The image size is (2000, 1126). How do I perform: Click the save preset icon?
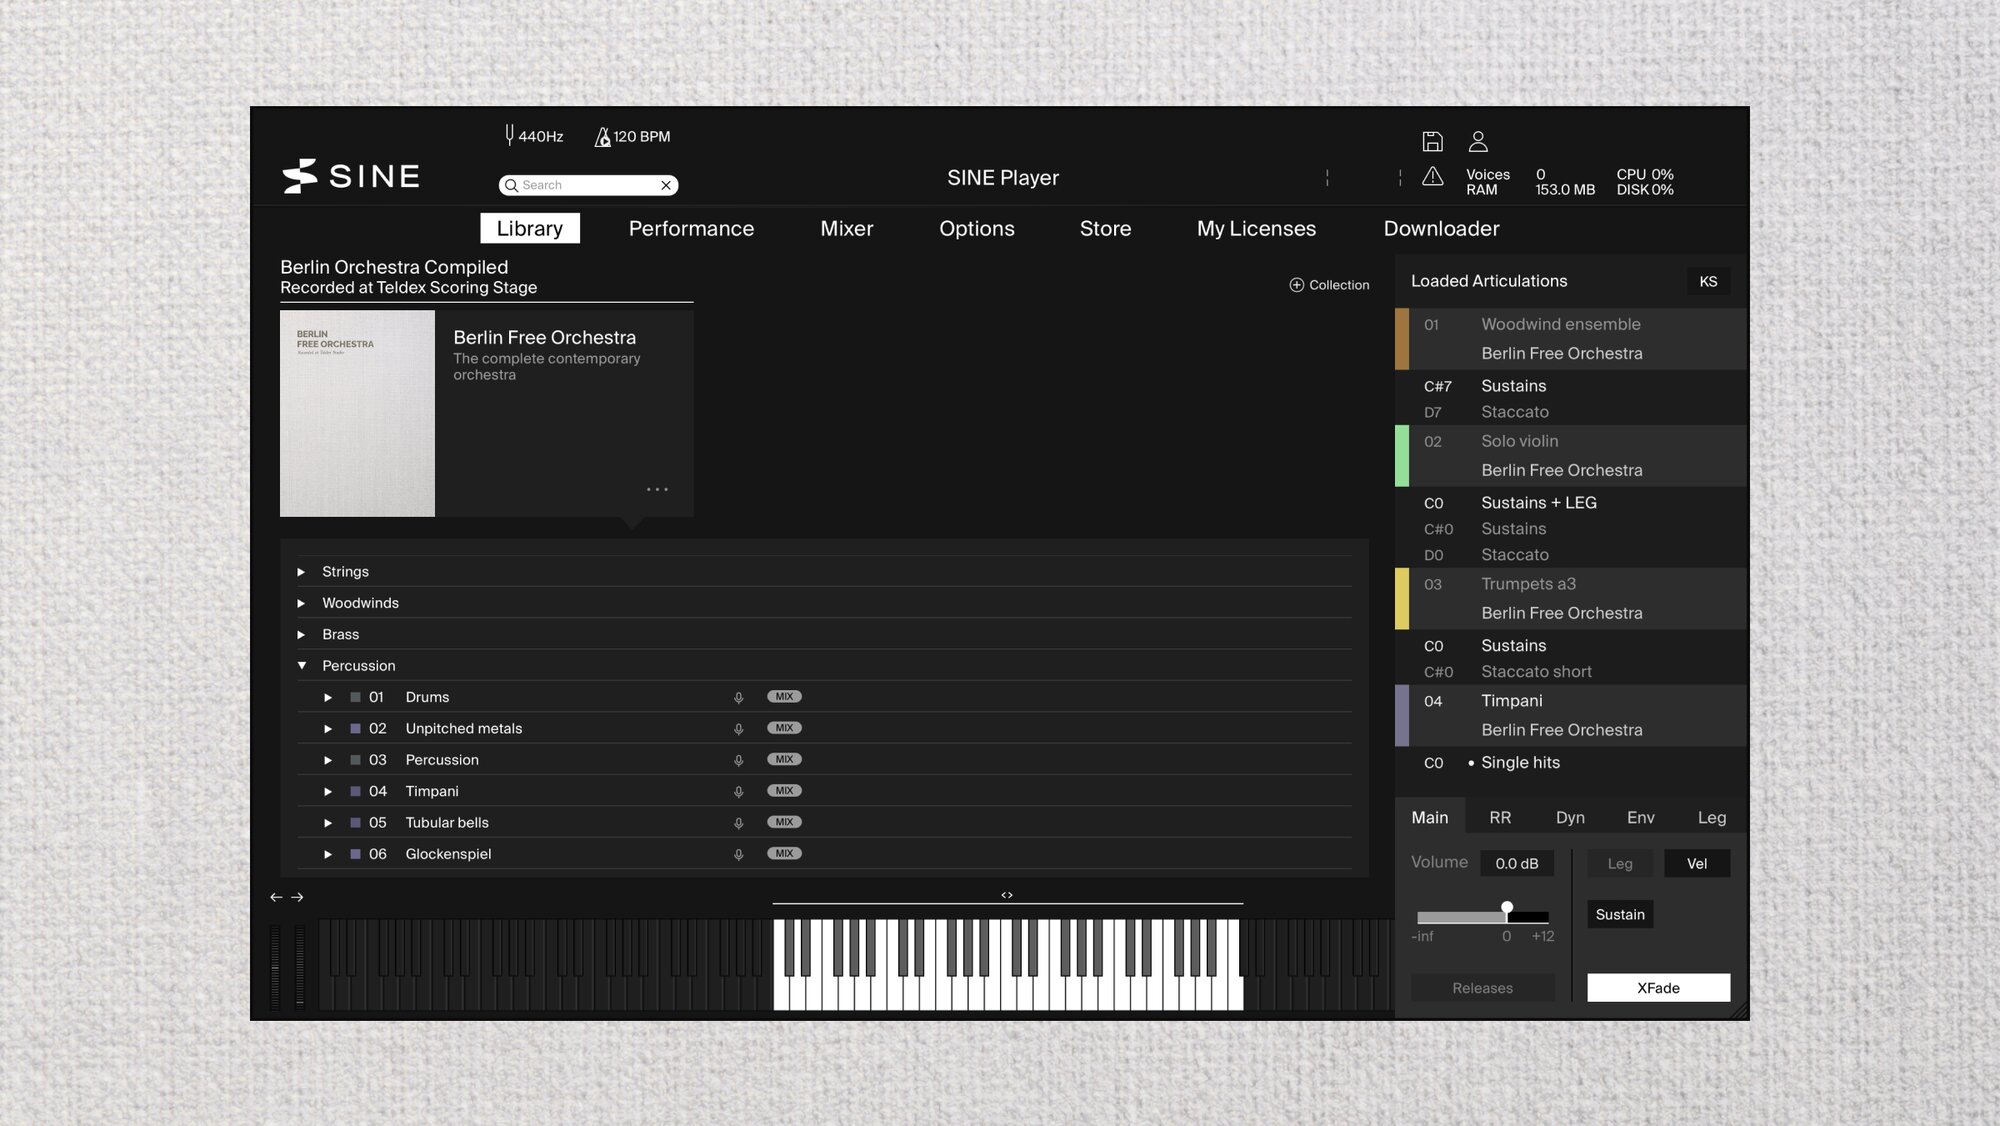pyautogui.click(x=1435, y=141)
